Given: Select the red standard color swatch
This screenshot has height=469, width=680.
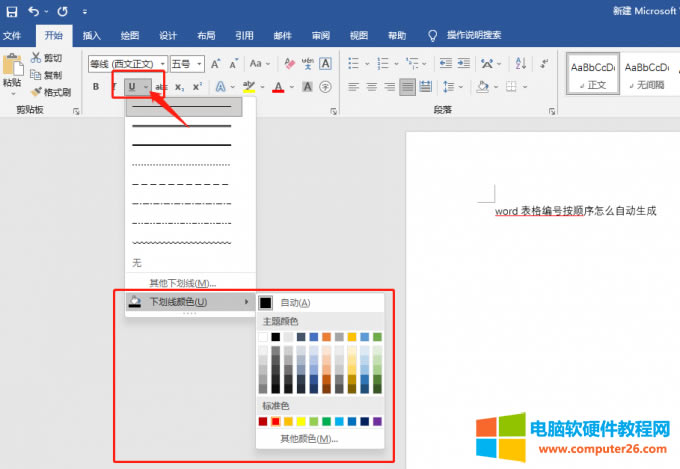Looking at the screenshot, I should (x=276, y=422).
